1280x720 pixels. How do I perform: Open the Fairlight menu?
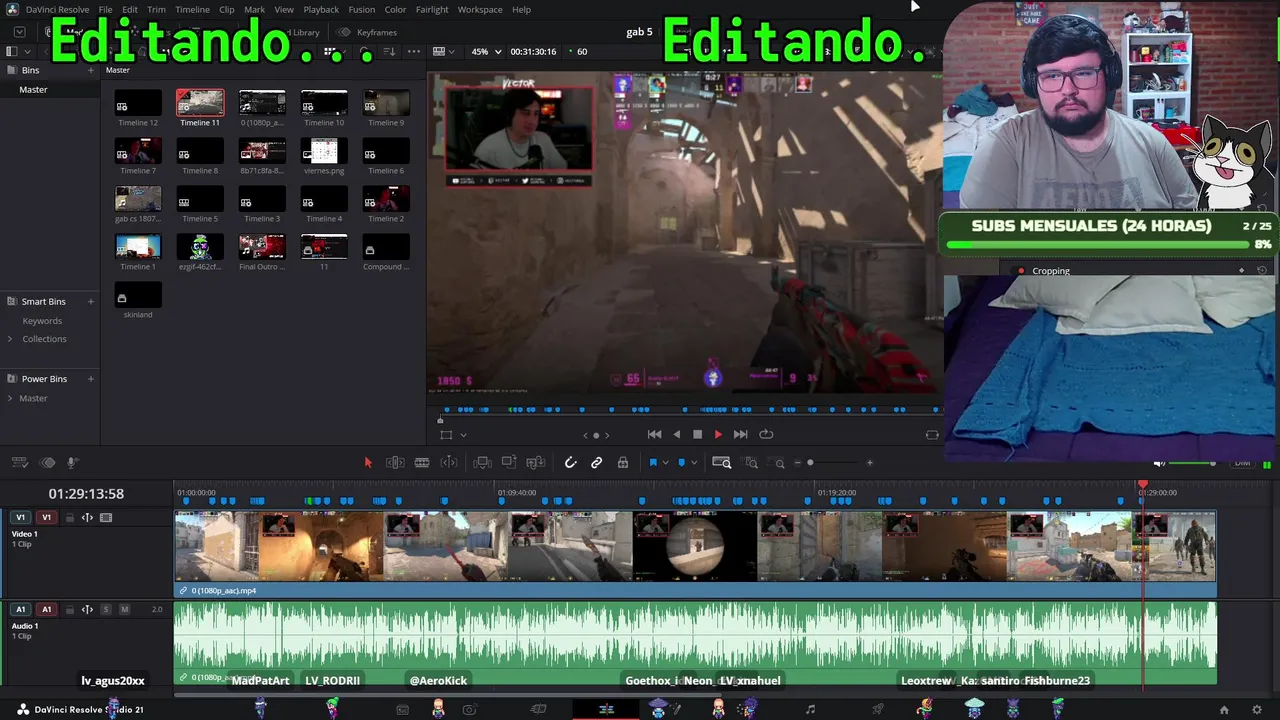click(x=432, y=10)
